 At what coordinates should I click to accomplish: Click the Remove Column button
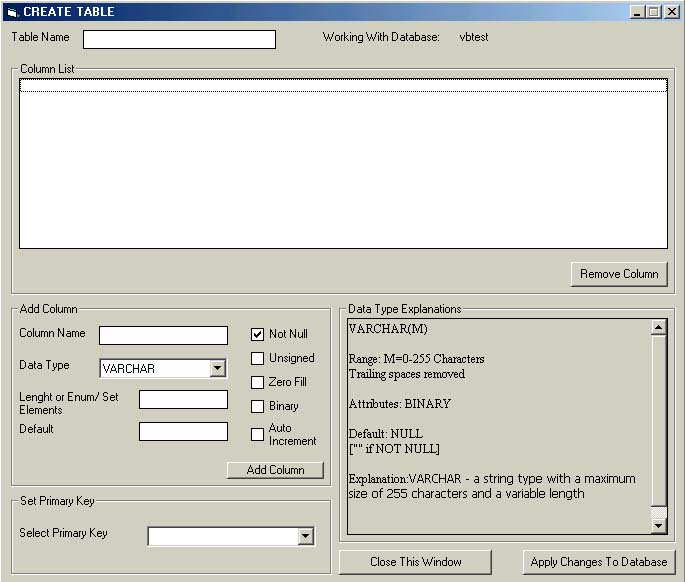[619, 274]
